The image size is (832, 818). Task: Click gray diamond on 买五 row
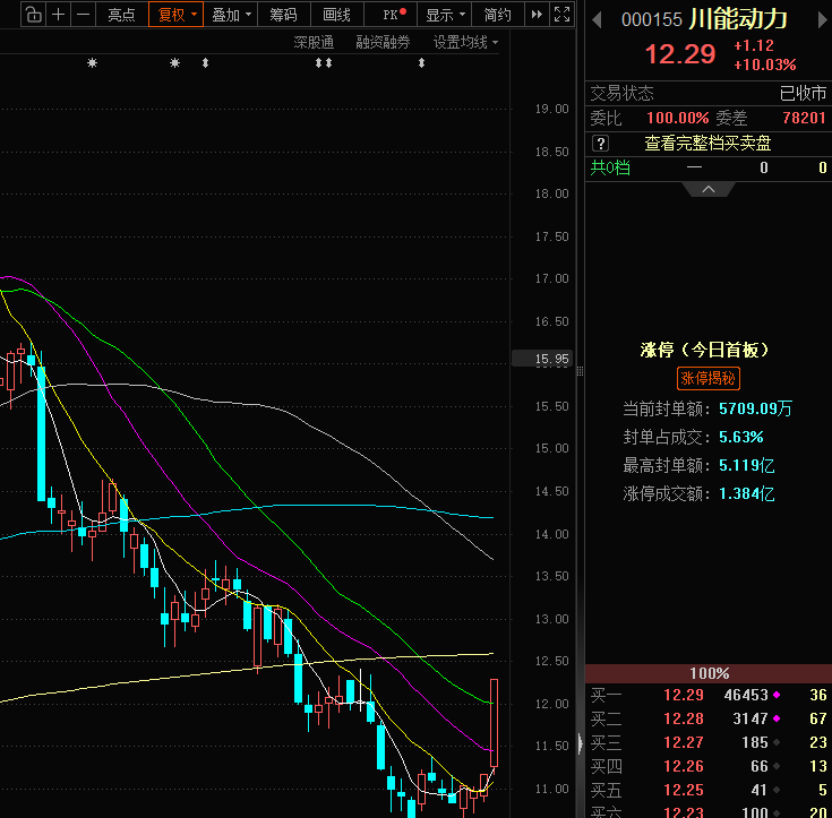777,790
